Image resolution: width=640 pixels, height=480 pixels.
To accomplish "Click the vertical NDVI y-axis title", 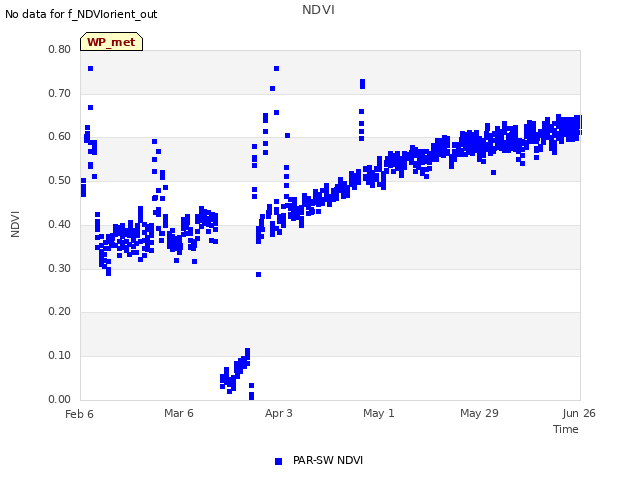I will click(x=15, y=224).
